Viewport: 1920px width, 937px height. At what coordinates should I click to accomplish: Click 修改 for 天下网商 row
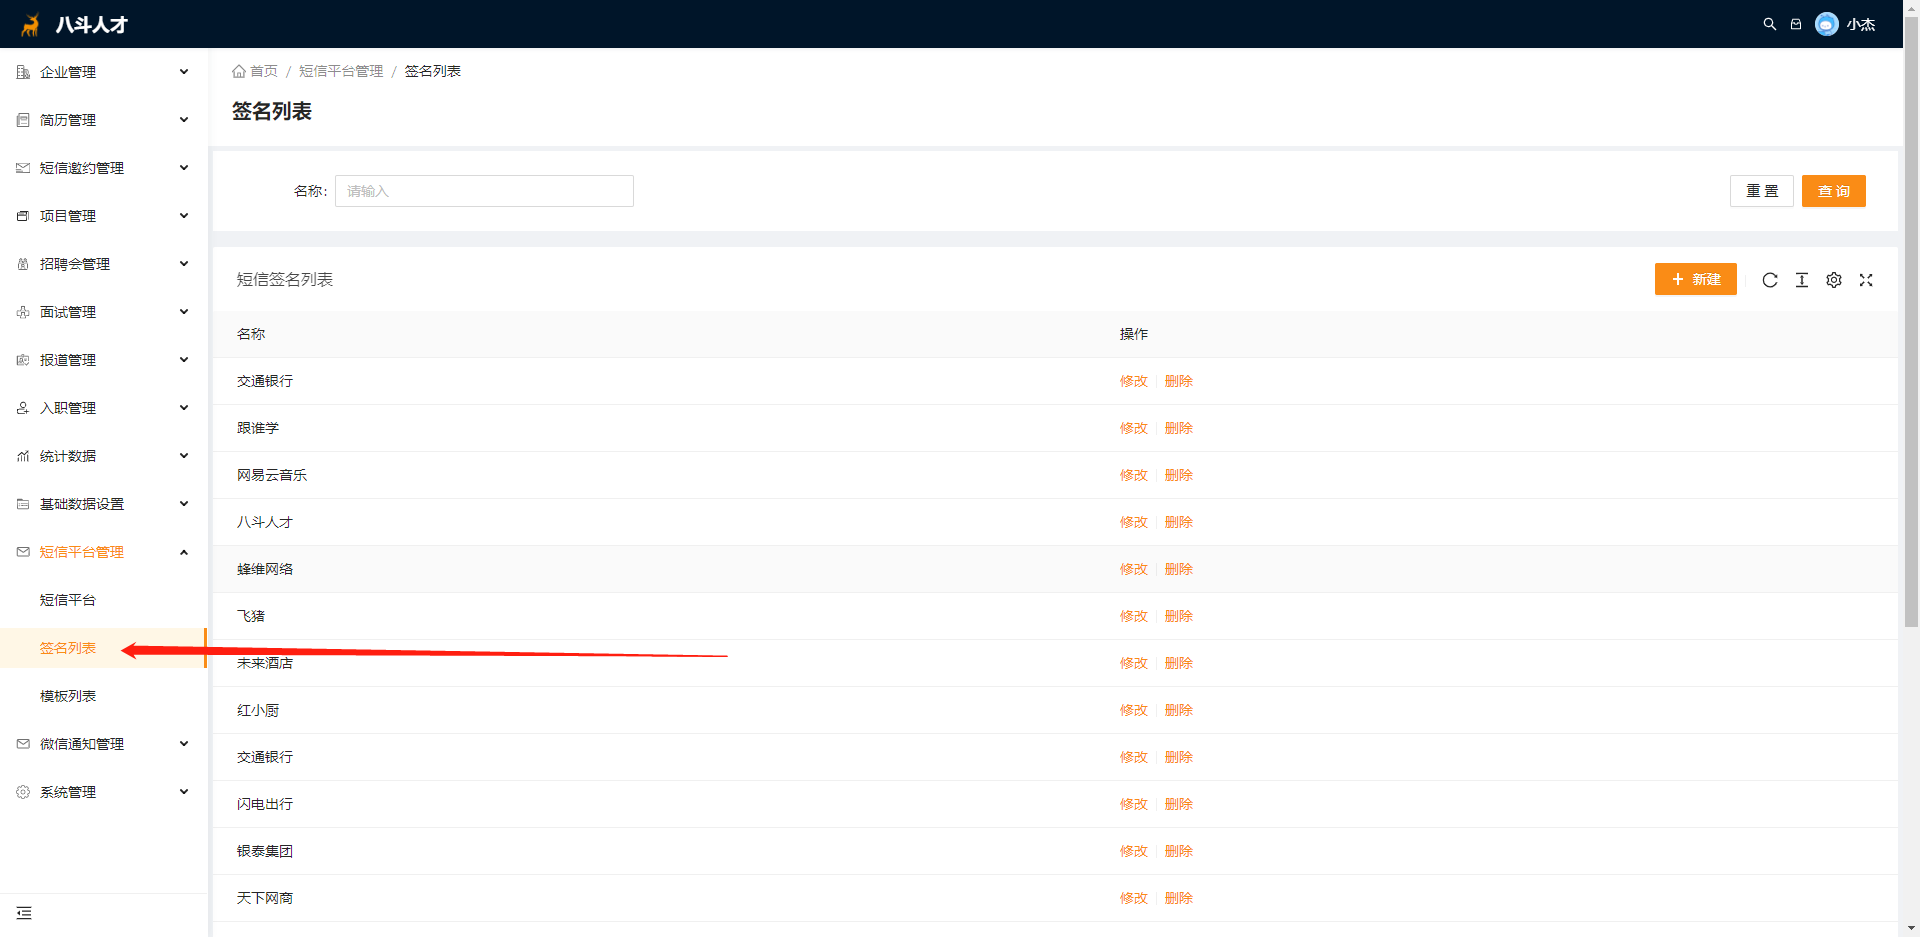(1134, 898)
